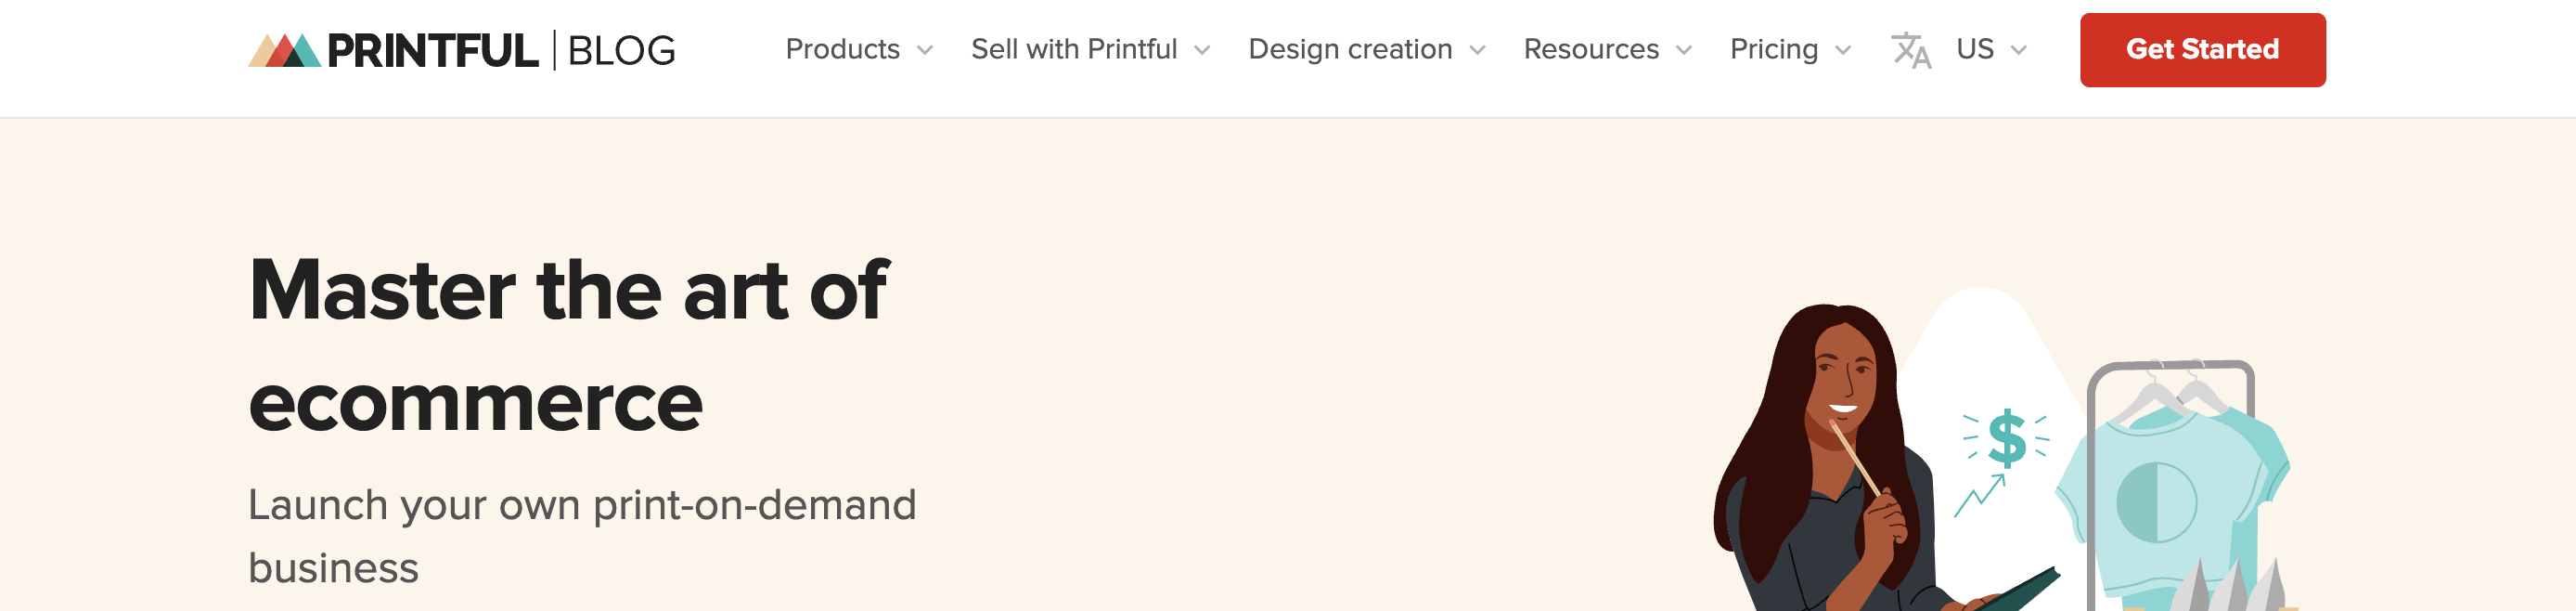Expand the Resources dropdown chevron
This screenshot has height=611, width=2576.
coord(1684,50)
